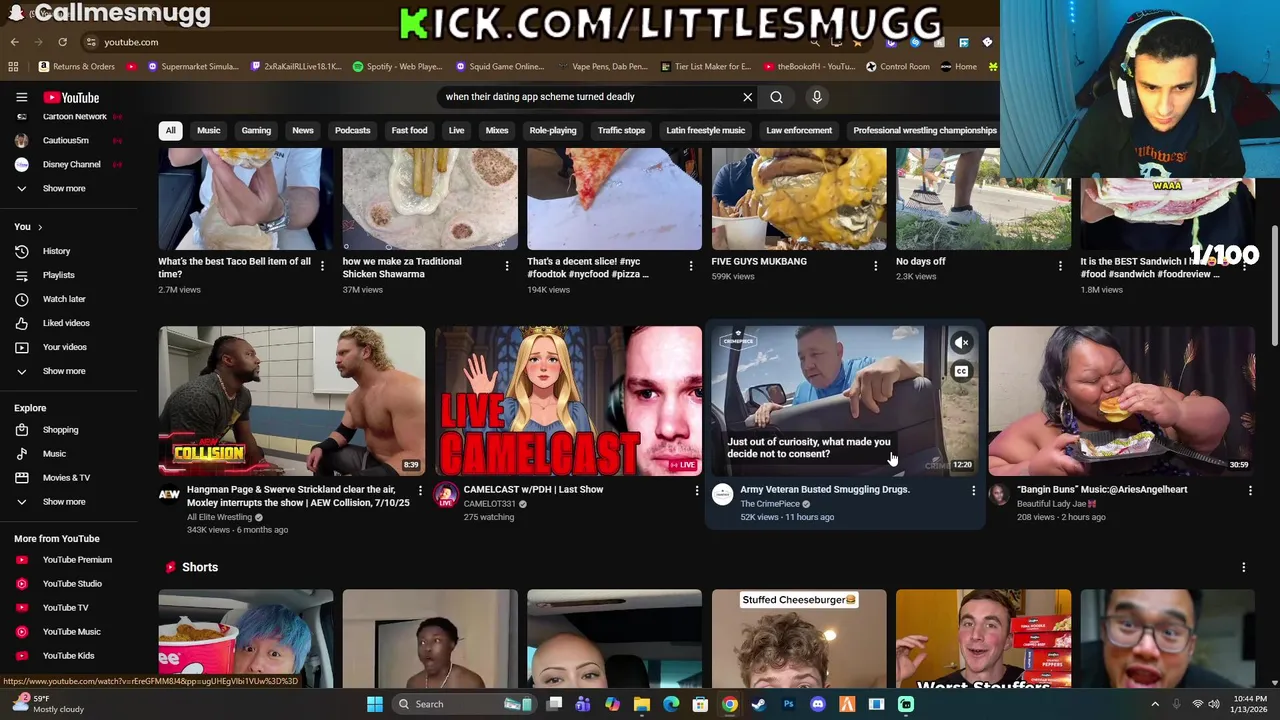Open The CrimePiece channel avatar

(723, 494)
